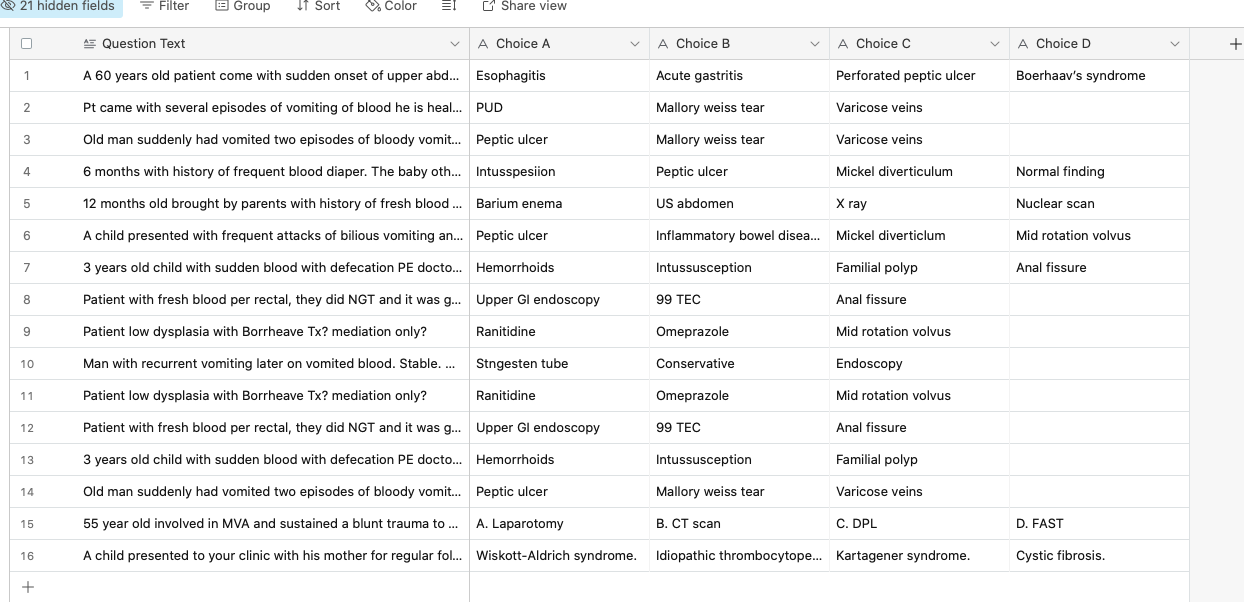
Task: Select the cell 'A. Laparotomy'
Action: click(x=559, y=524)
